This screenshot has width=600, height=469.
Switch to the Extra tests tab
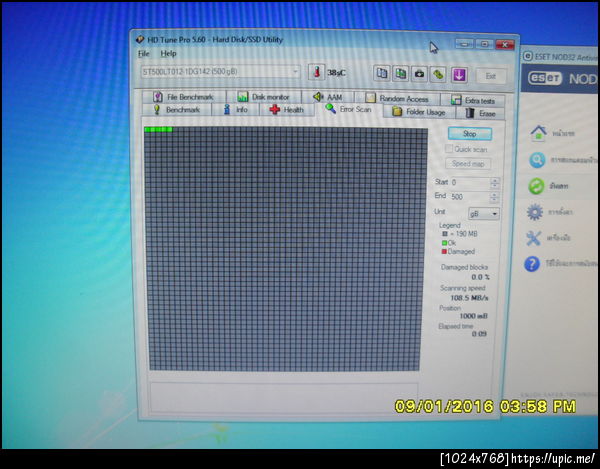pyautogui.click(x=473, y=100)
